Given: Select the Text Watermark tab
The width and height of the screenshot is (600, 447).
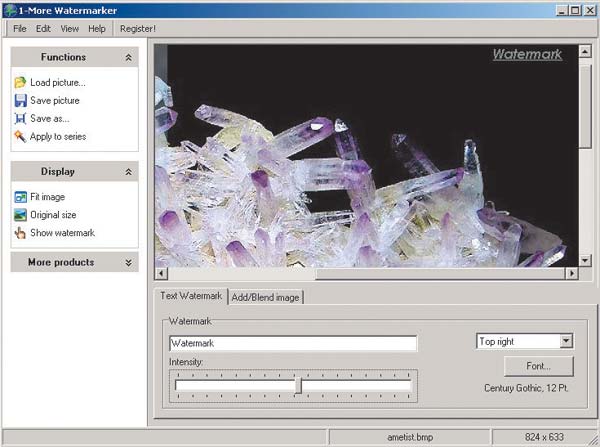Looking at the screenshot, I should click(x=191, y=296).
